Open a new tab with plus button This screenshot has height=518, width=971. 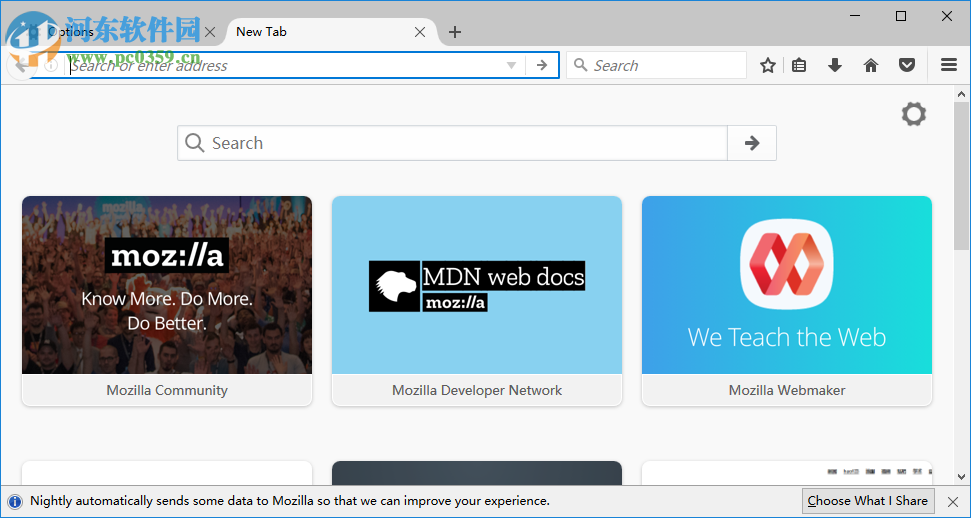point(455,32)
